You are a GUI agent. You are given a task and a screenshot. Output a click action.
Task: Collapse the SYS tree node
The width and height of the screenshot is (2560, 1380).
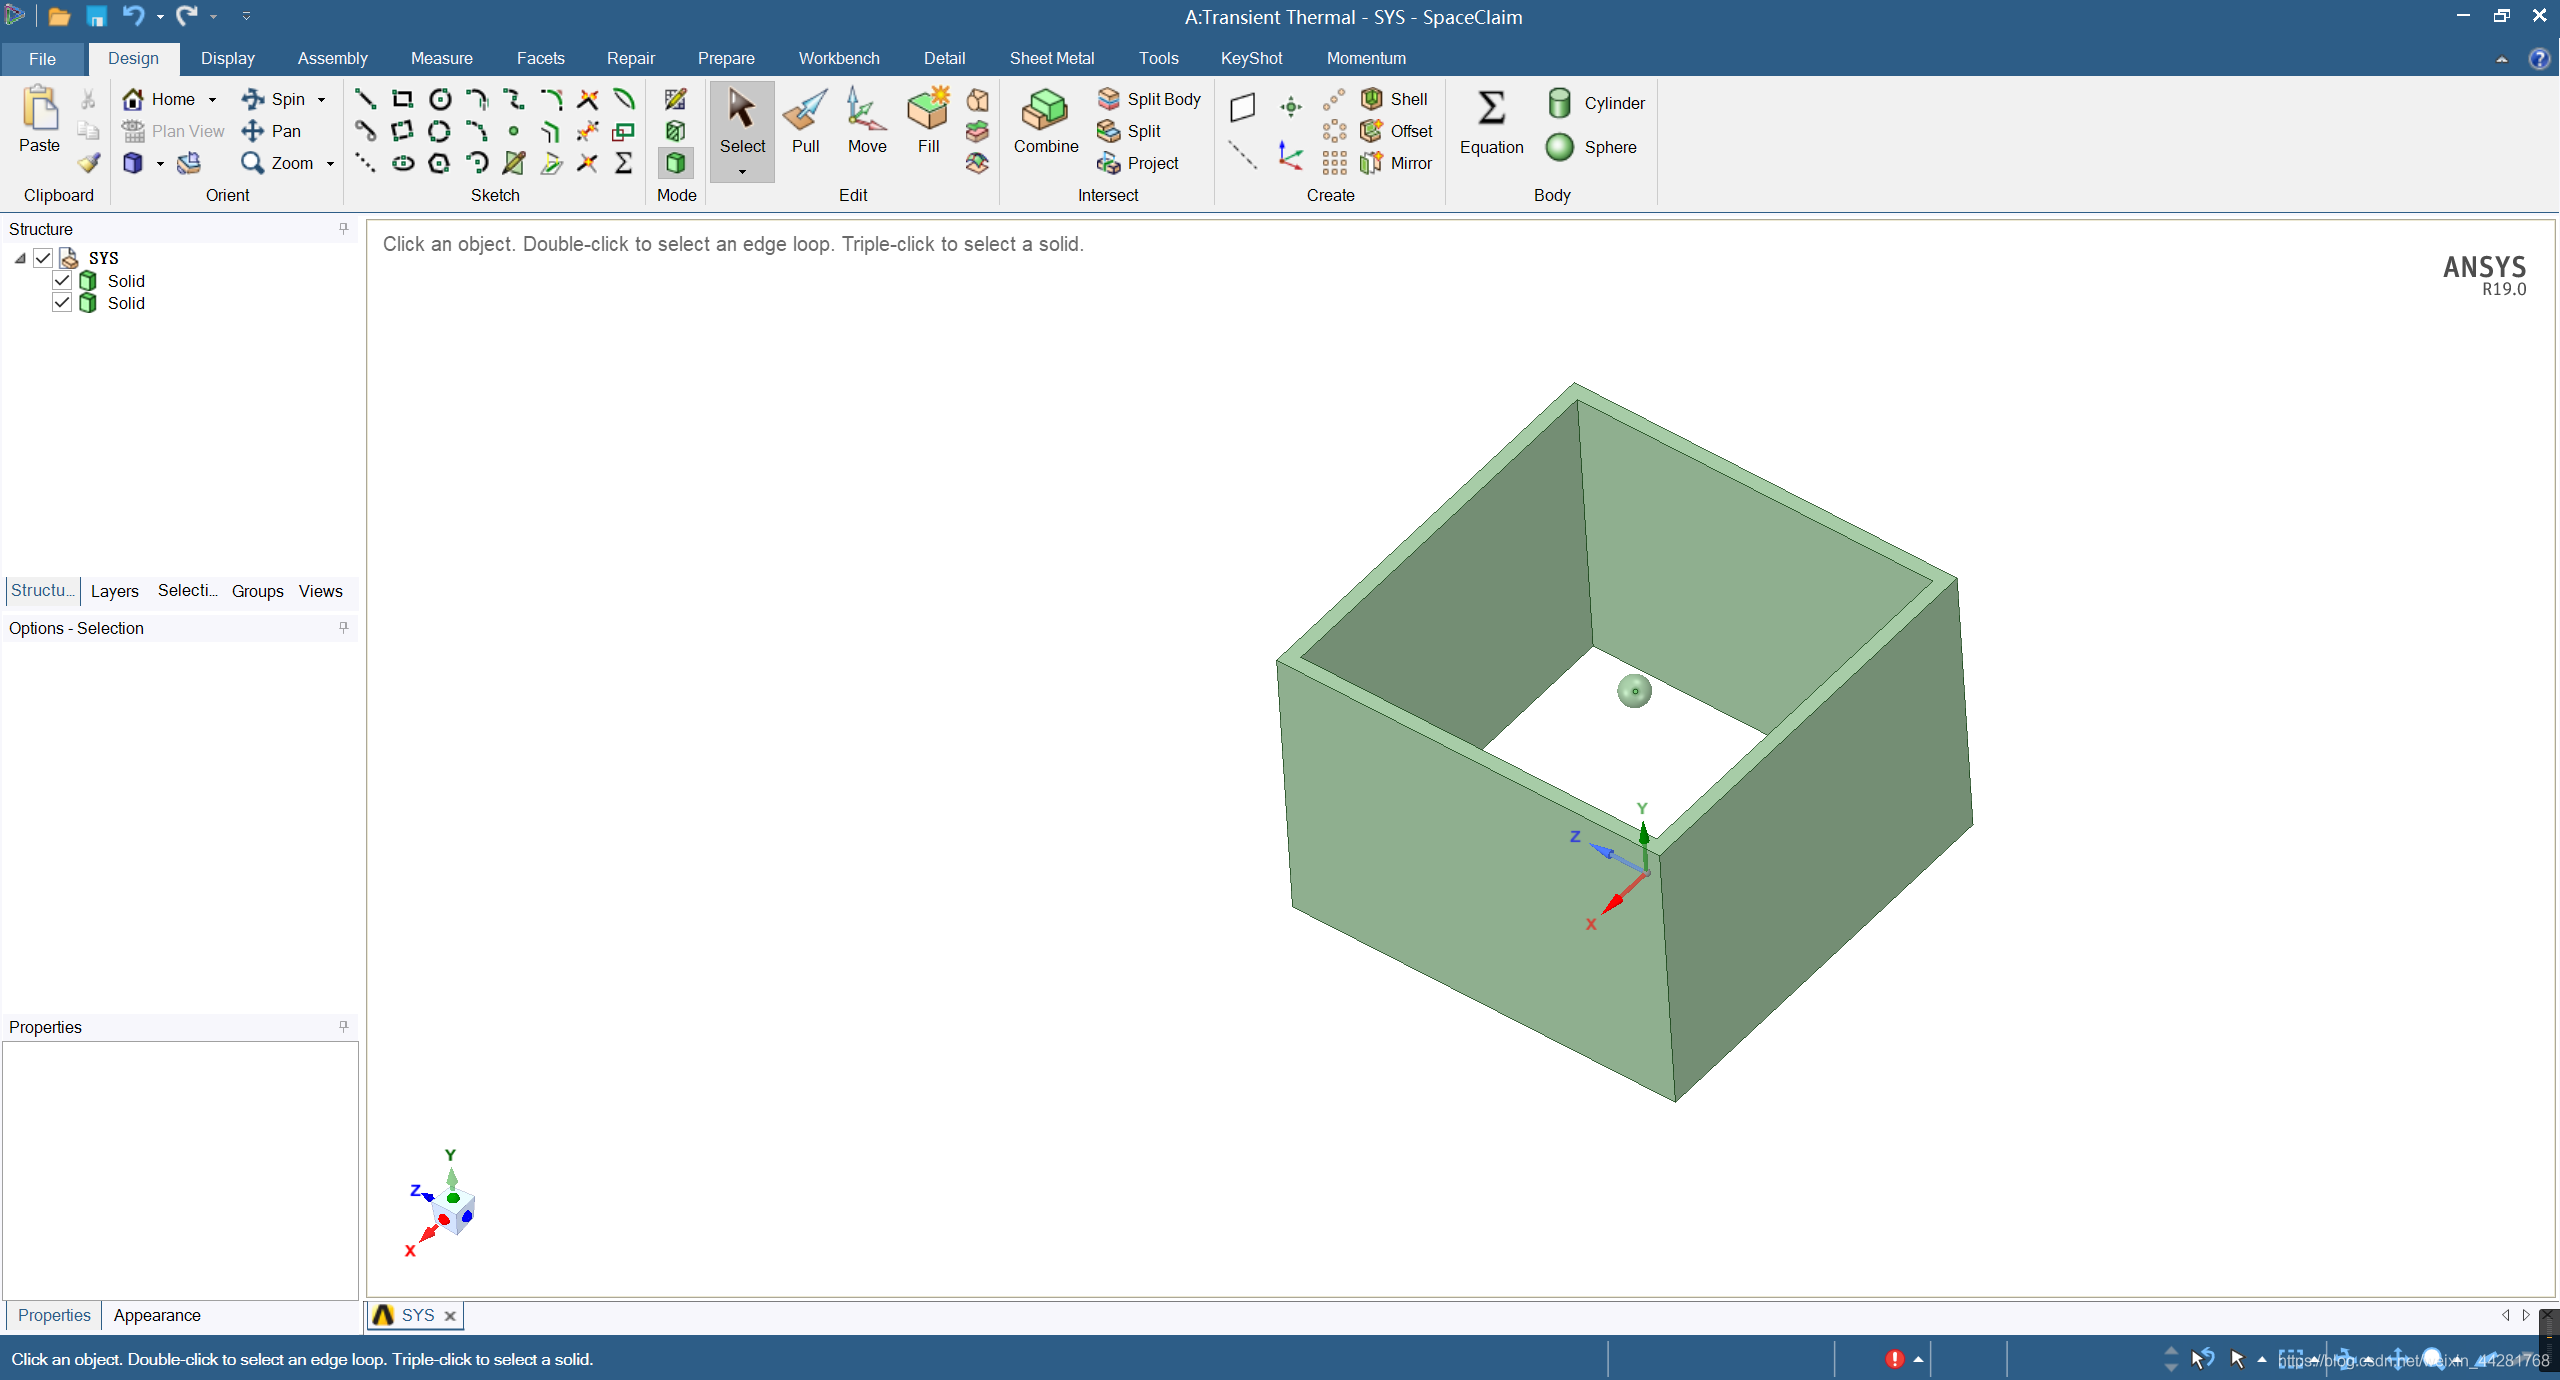pyautogui.click(x=20, y=258)
